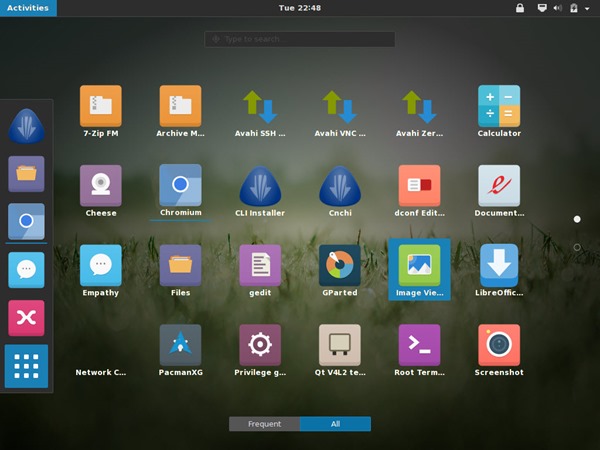Open the network status indicator
Image resolution: width=600 pixels, height=450 pixels.
point(542,8)
